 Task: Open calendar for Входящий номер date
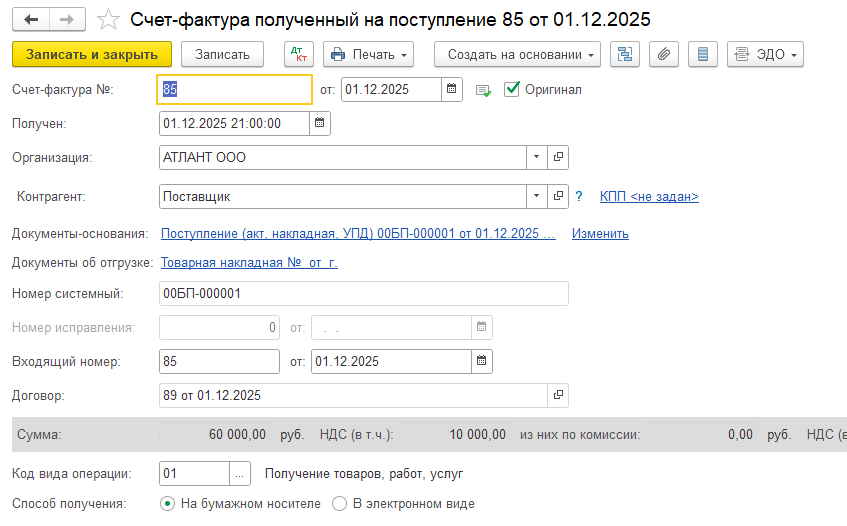(x=481, y=361)
